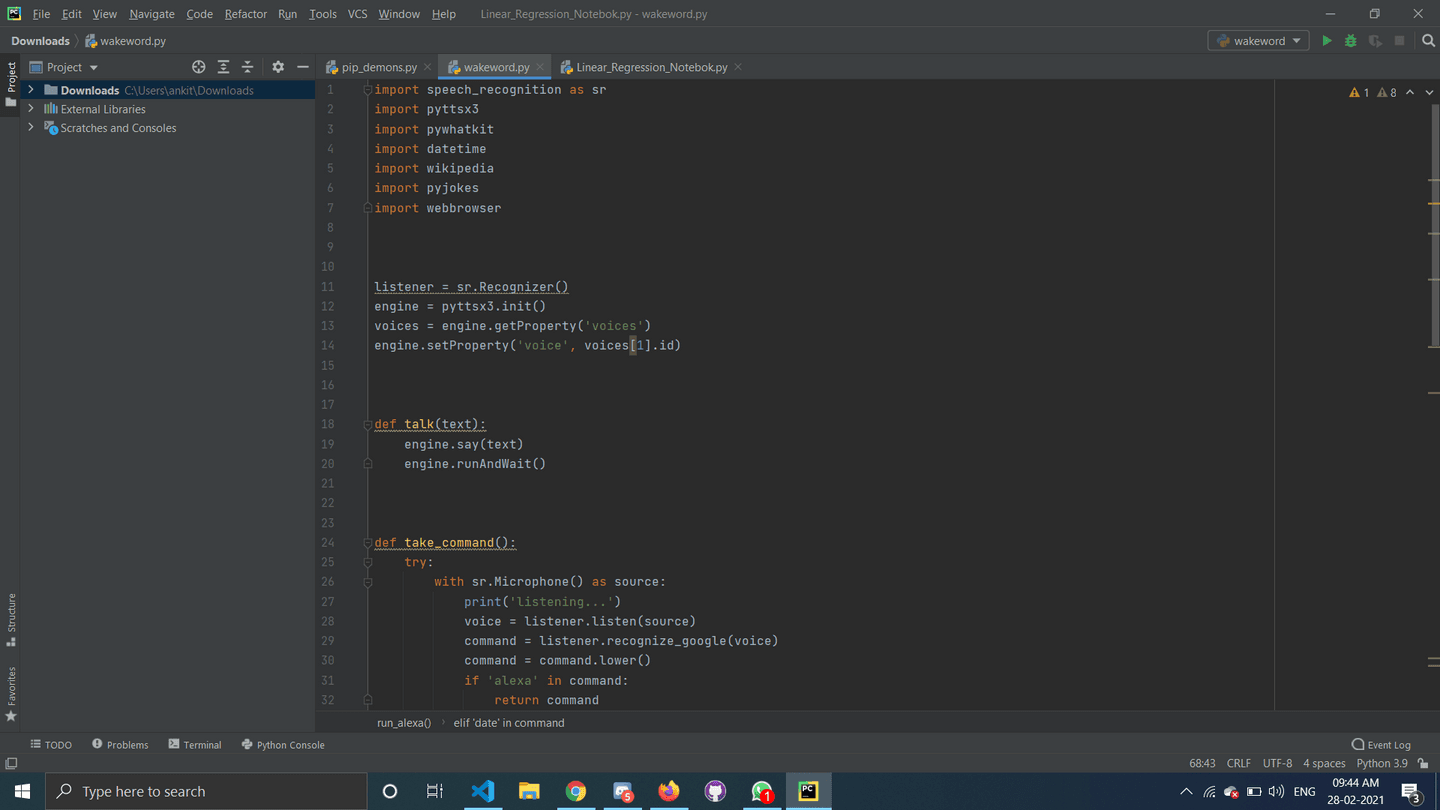Open Firefox from taskbar
Viewport: 1440px width, 810px height.
click(x=669, y=791)
